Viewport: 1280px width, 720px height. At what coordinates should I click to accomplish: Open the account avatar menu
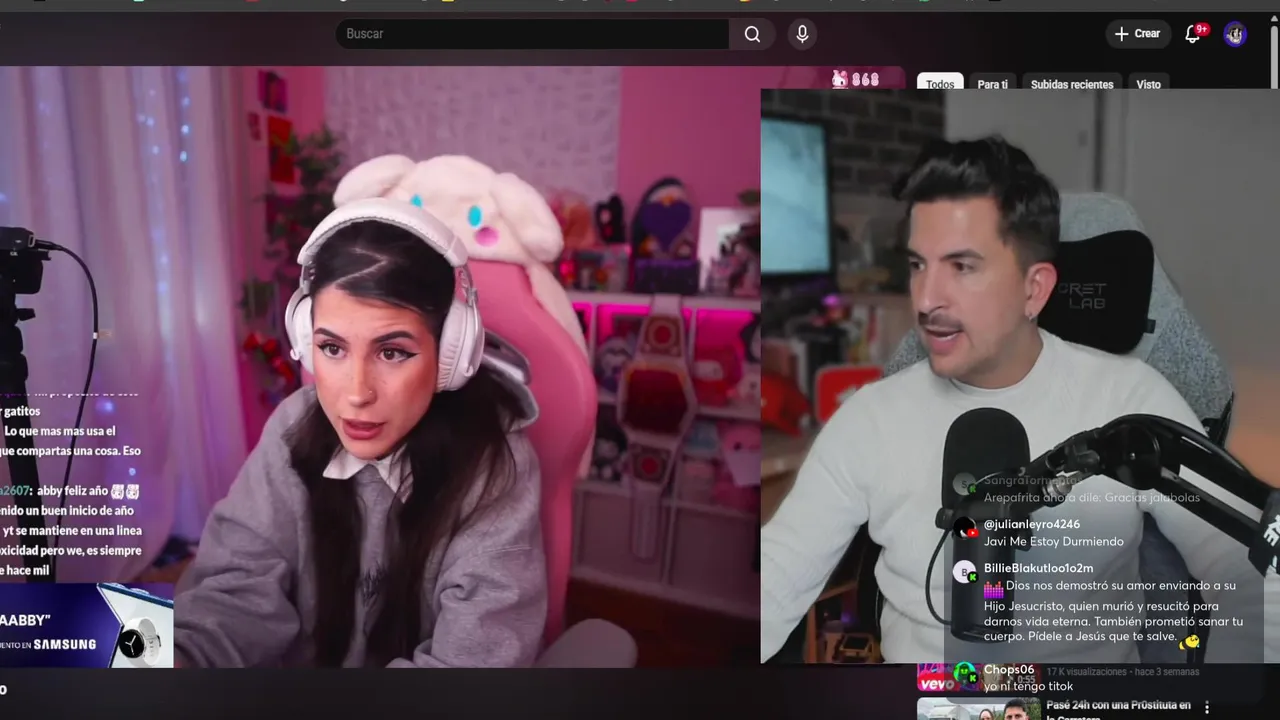(x=1235, y=34)
